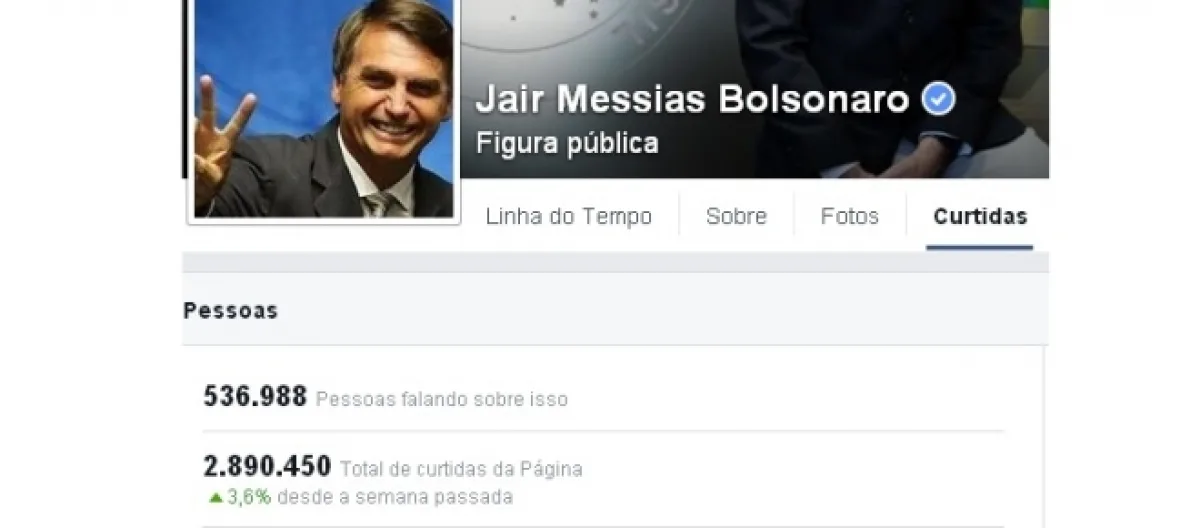
Task: Click the blue underline beneath Curtidas
Action: [x=979, y=246]
